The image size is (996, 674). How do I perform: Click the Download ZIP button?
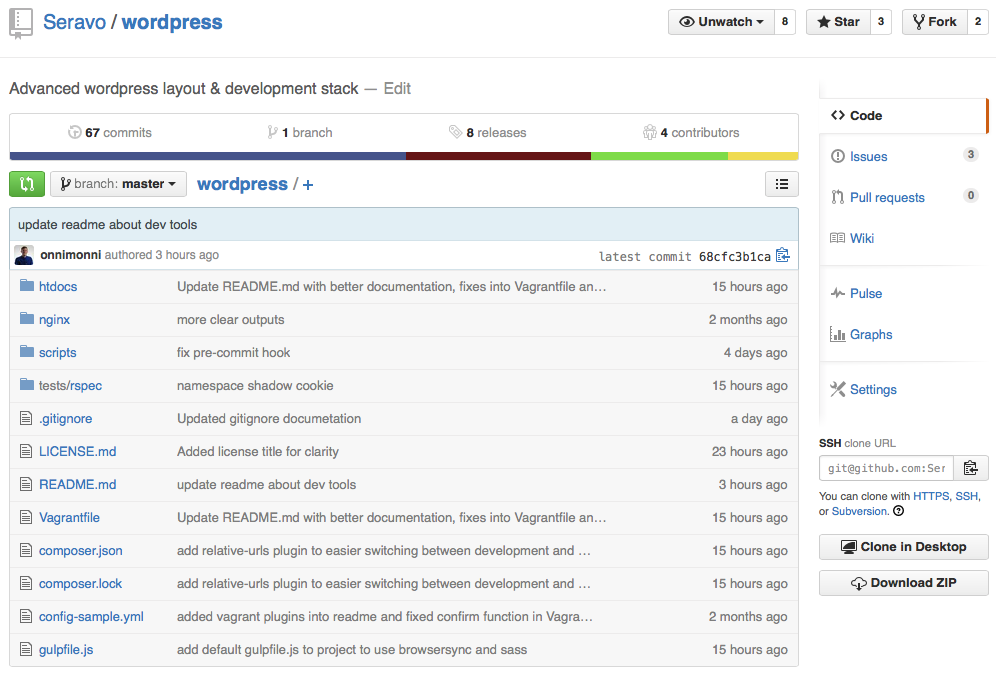pyautogui.click(x=903, y=583)
